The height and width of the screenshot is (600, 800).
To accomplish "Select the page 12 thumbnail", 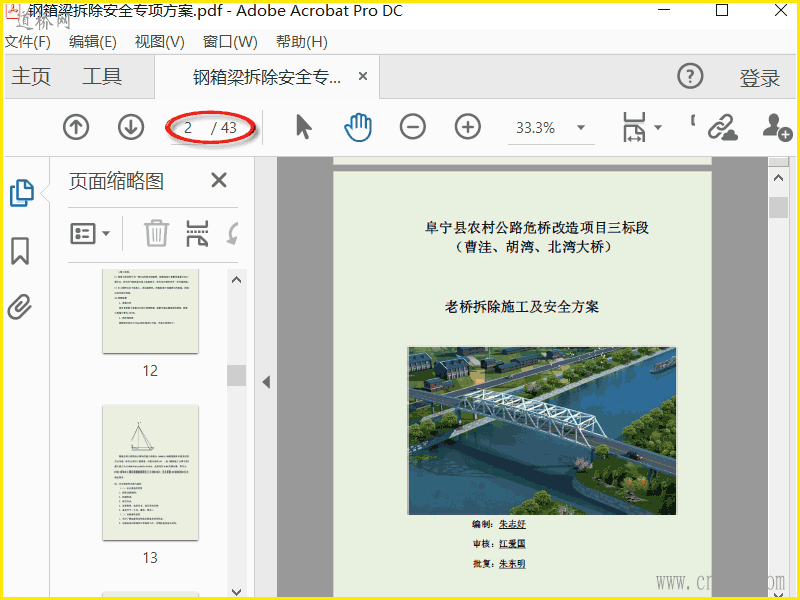I will point(150,311).
